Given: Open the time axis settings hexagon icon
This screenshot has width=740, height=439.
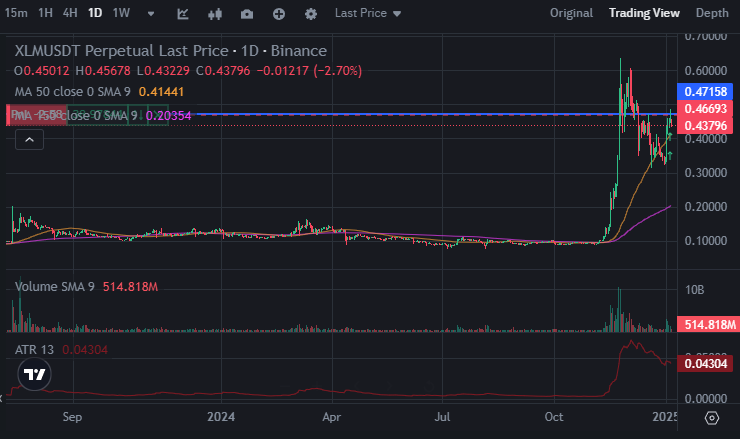Looking at the screenshot, I should coord(712,418).
